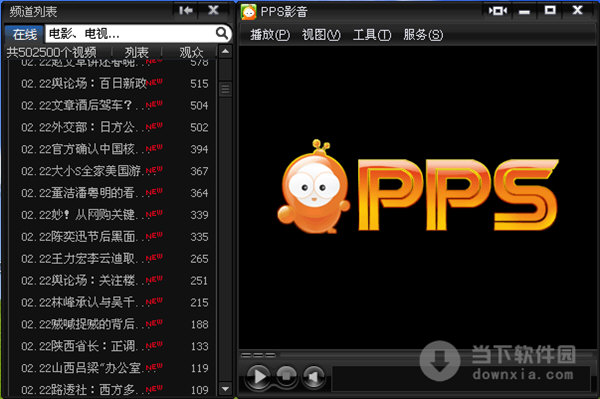Click viewer count 251

coord(199,281)
